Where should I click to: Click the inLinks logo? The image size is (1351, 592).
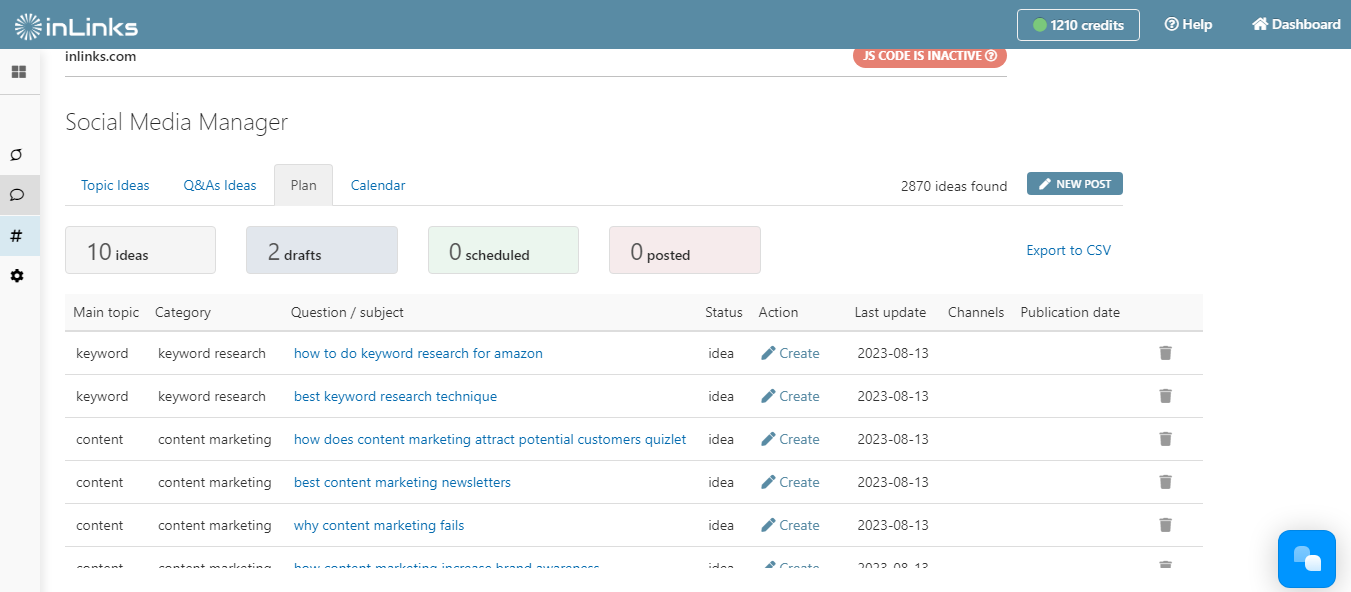point(76,25)
